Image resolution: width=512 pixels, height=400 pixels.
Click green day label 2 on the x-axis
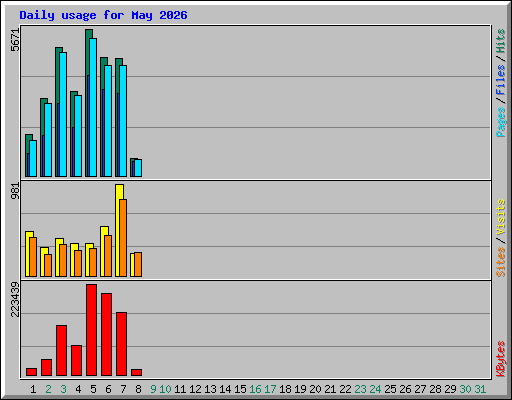click(x=48, y=389)
